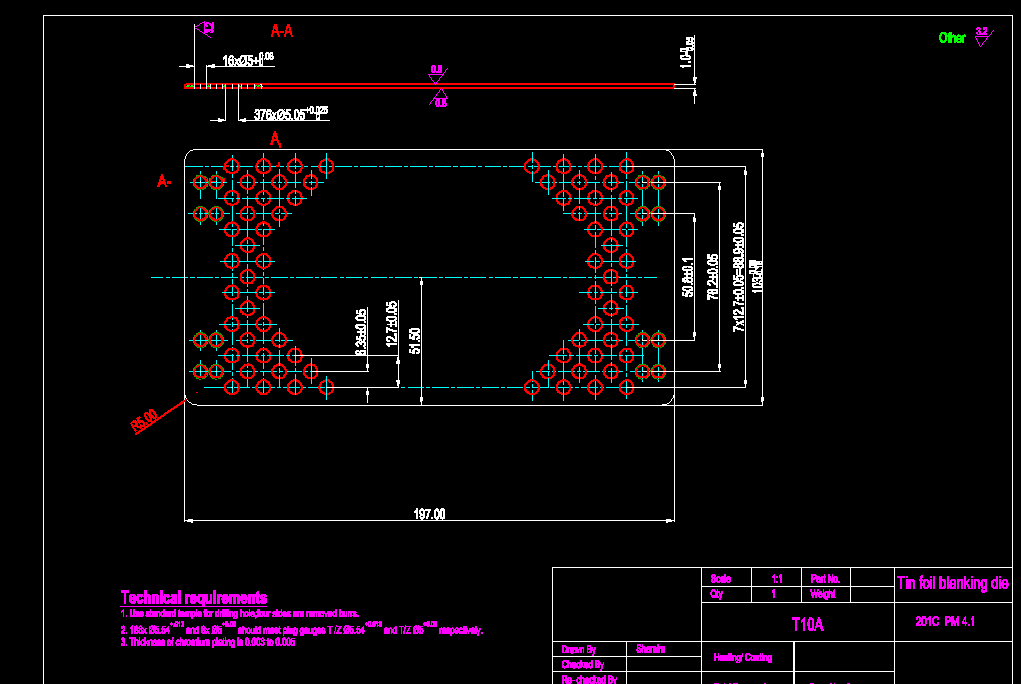Click the 12.7±0.05 dimension text
Image resolution: width=1021 pixels, height=684 pixels.
[391, 326]
